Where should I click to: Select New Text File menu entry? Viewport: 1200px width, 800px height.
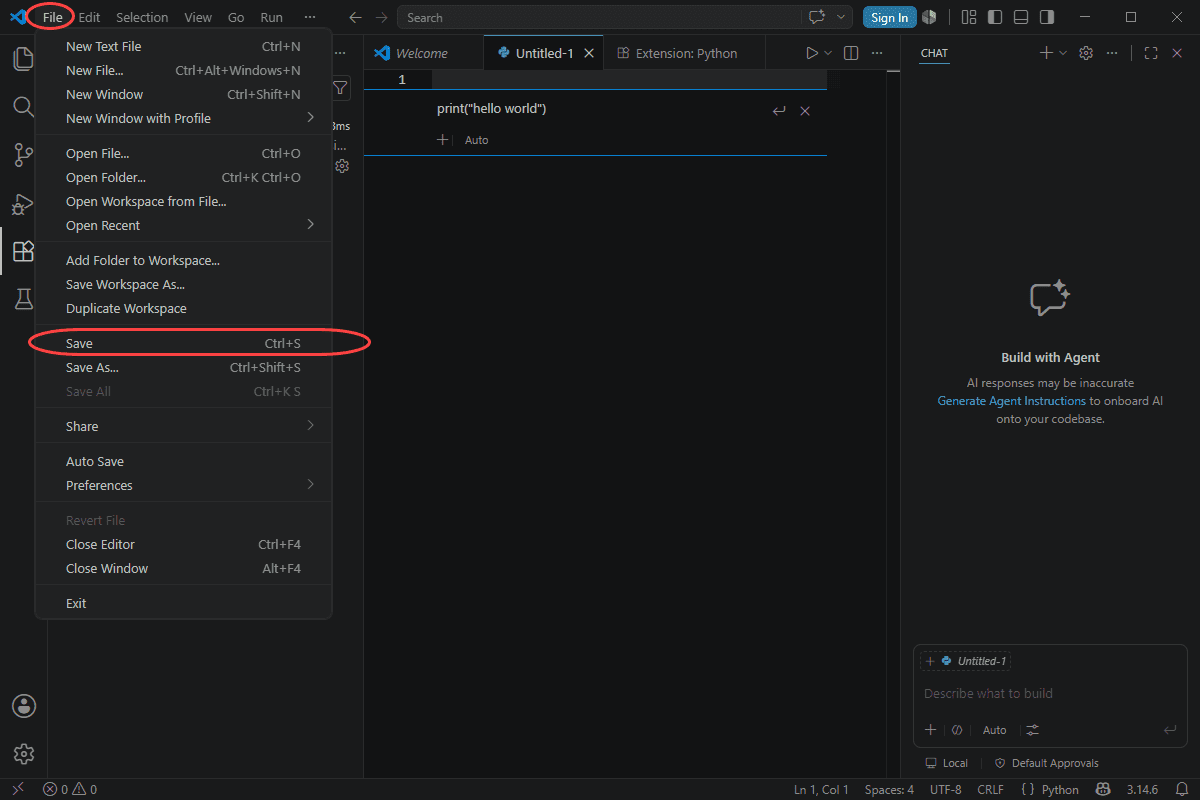[x=183, y=46]
